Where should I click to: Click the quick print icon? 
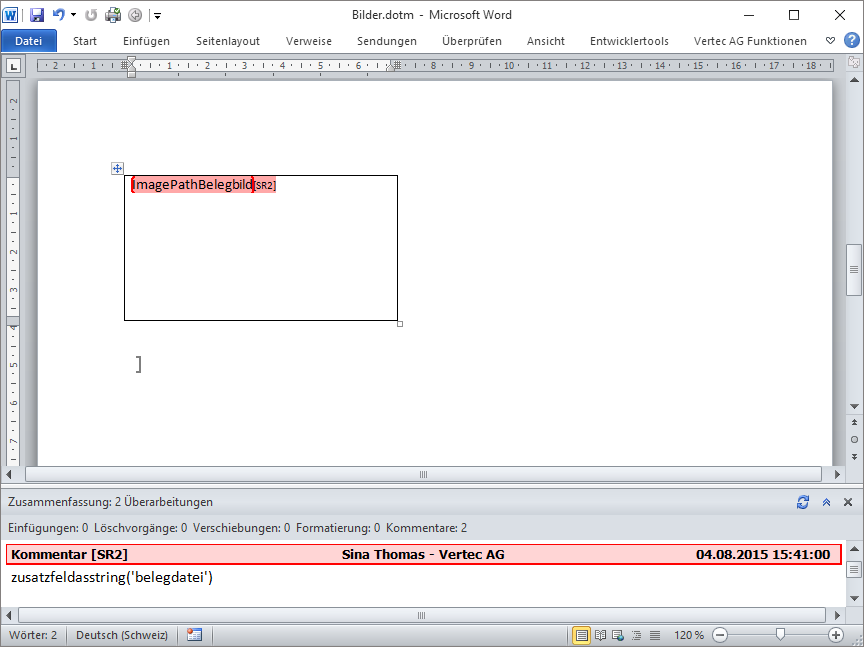point(113,15)
